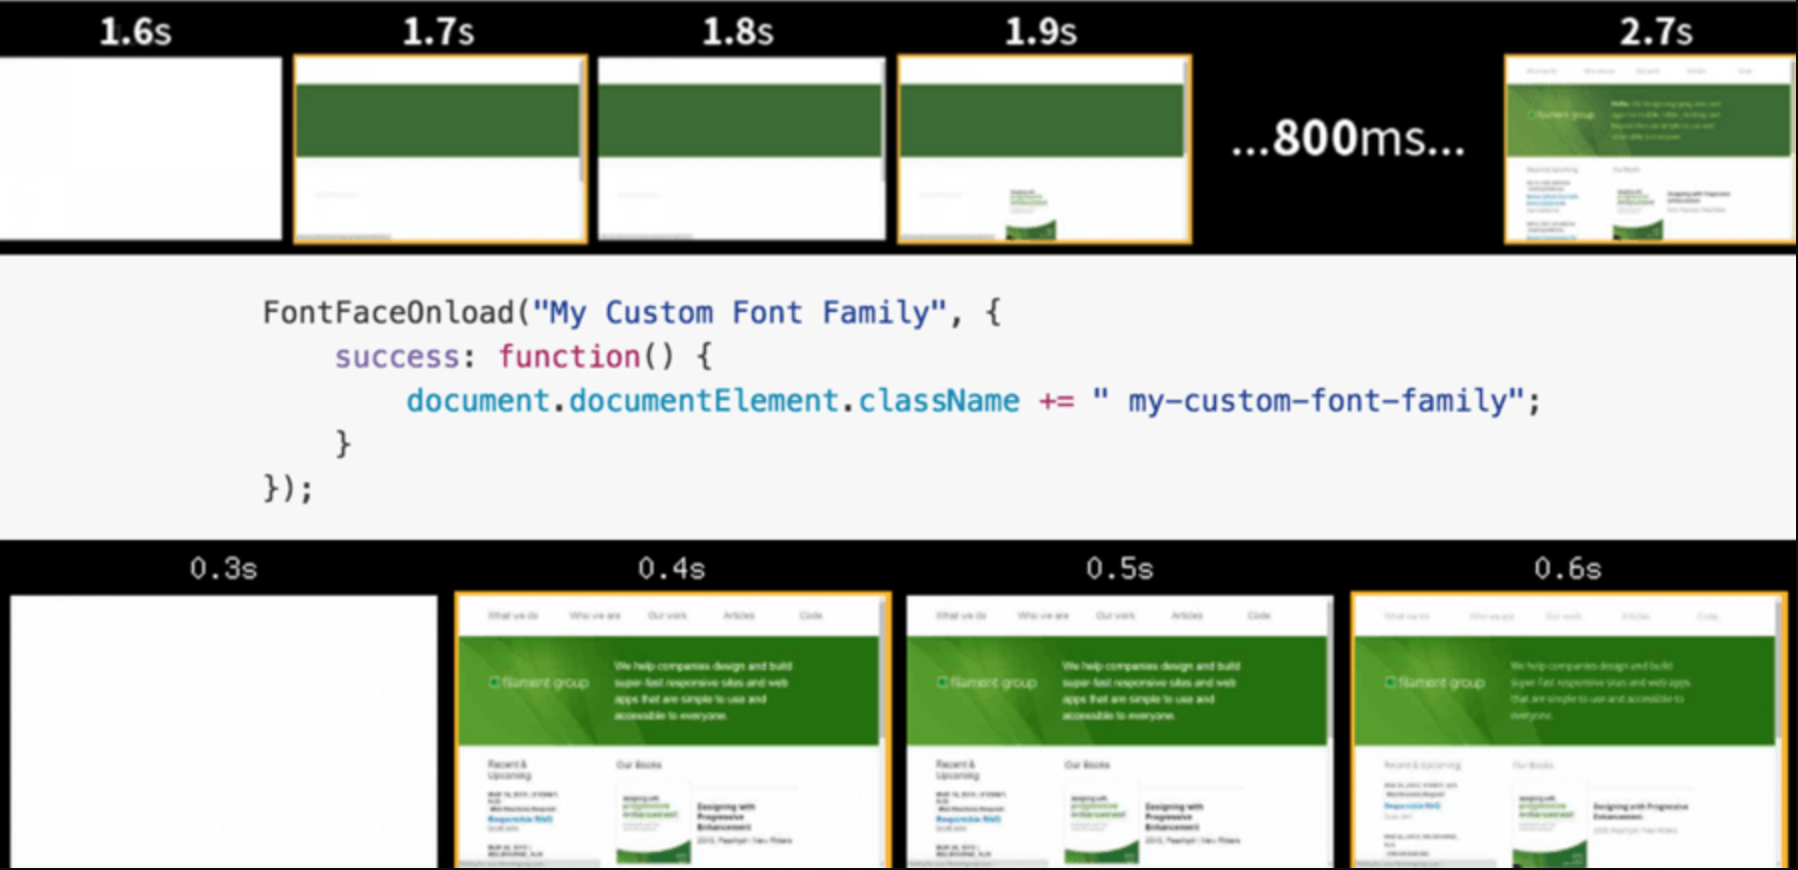Select the blank 0.3s filmstrip frame
The width and height of the screenshot is (1798, 870).
pyautogui.click(x=224, y=730)
